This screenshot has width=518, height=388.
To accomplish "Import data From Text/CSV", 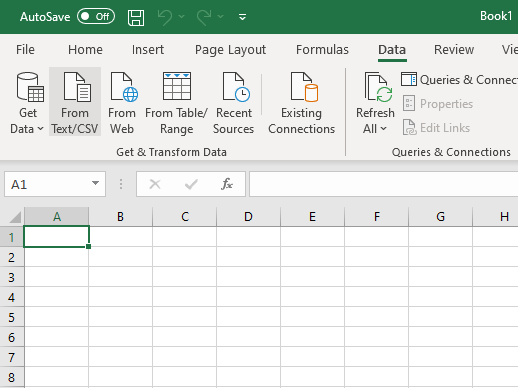I will point(75,102).
